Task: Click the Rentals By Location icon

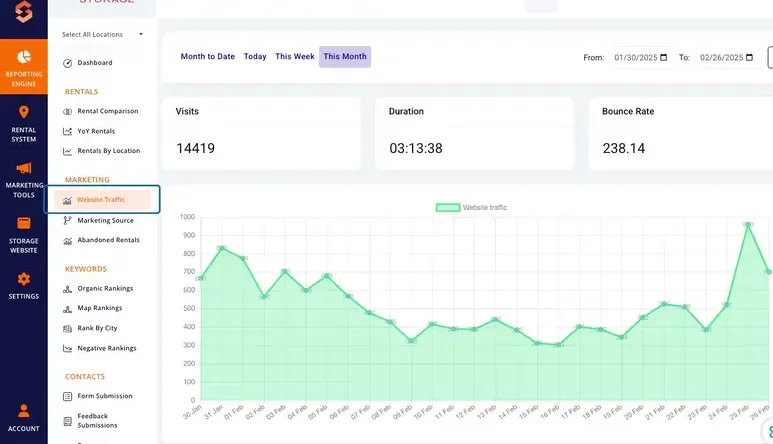Action: coord(68,151)
